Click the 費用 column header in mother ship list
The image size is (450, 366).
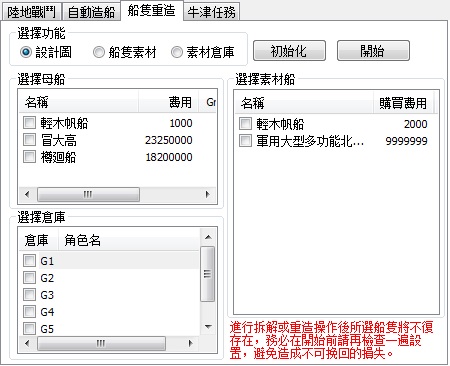pos(168,102)
